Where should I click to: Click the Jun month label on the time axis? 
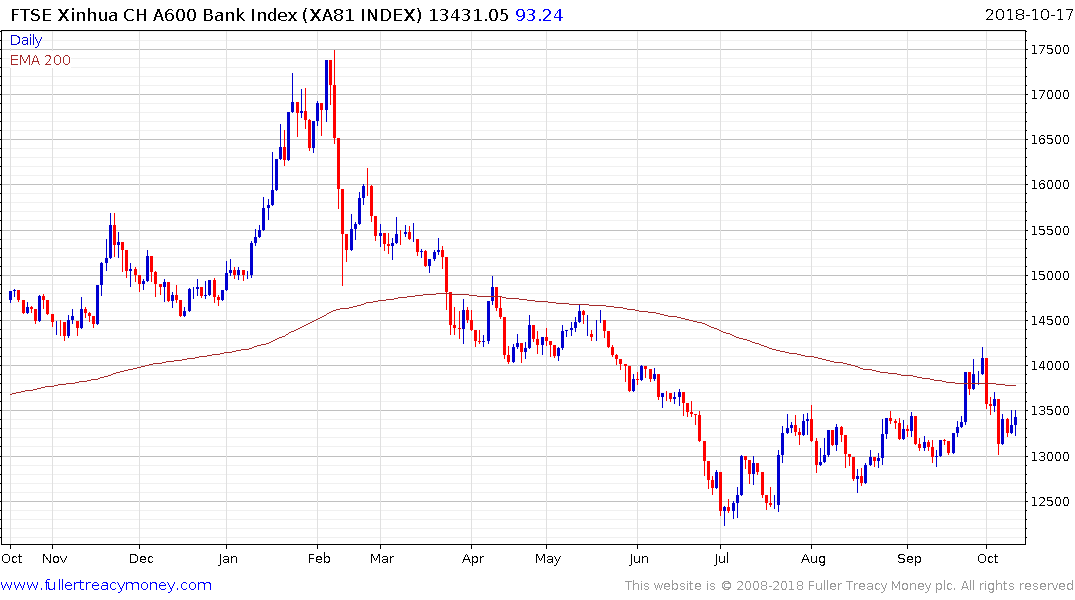pyautogui.click(x=638, y=558)
